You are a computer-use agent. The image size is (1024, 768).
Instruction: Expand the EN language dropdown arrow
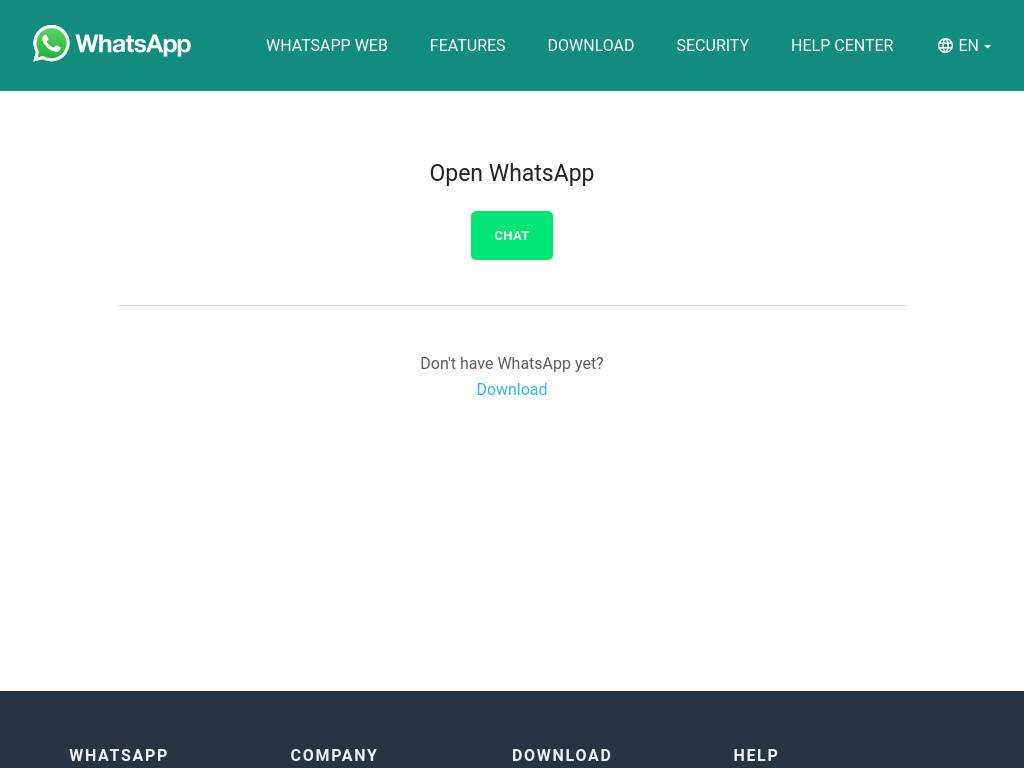pyautogui.click(x=987, y=46)
